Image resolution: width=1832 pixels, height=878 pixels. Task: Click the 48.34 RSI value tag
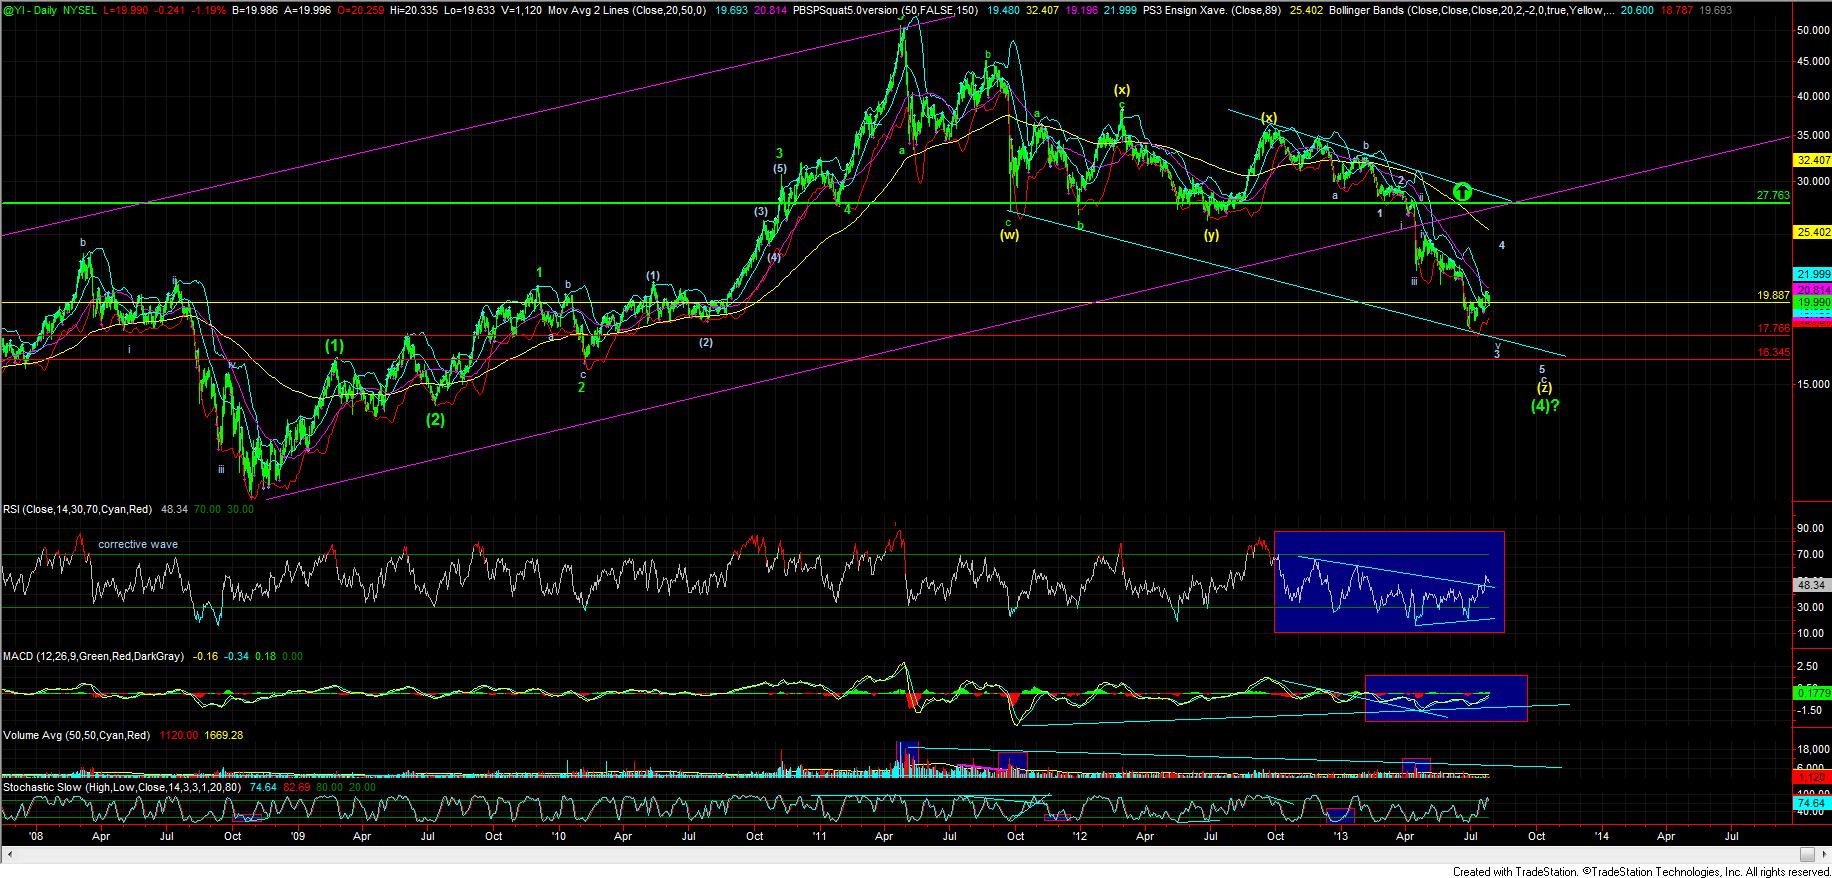(1813, 585)
